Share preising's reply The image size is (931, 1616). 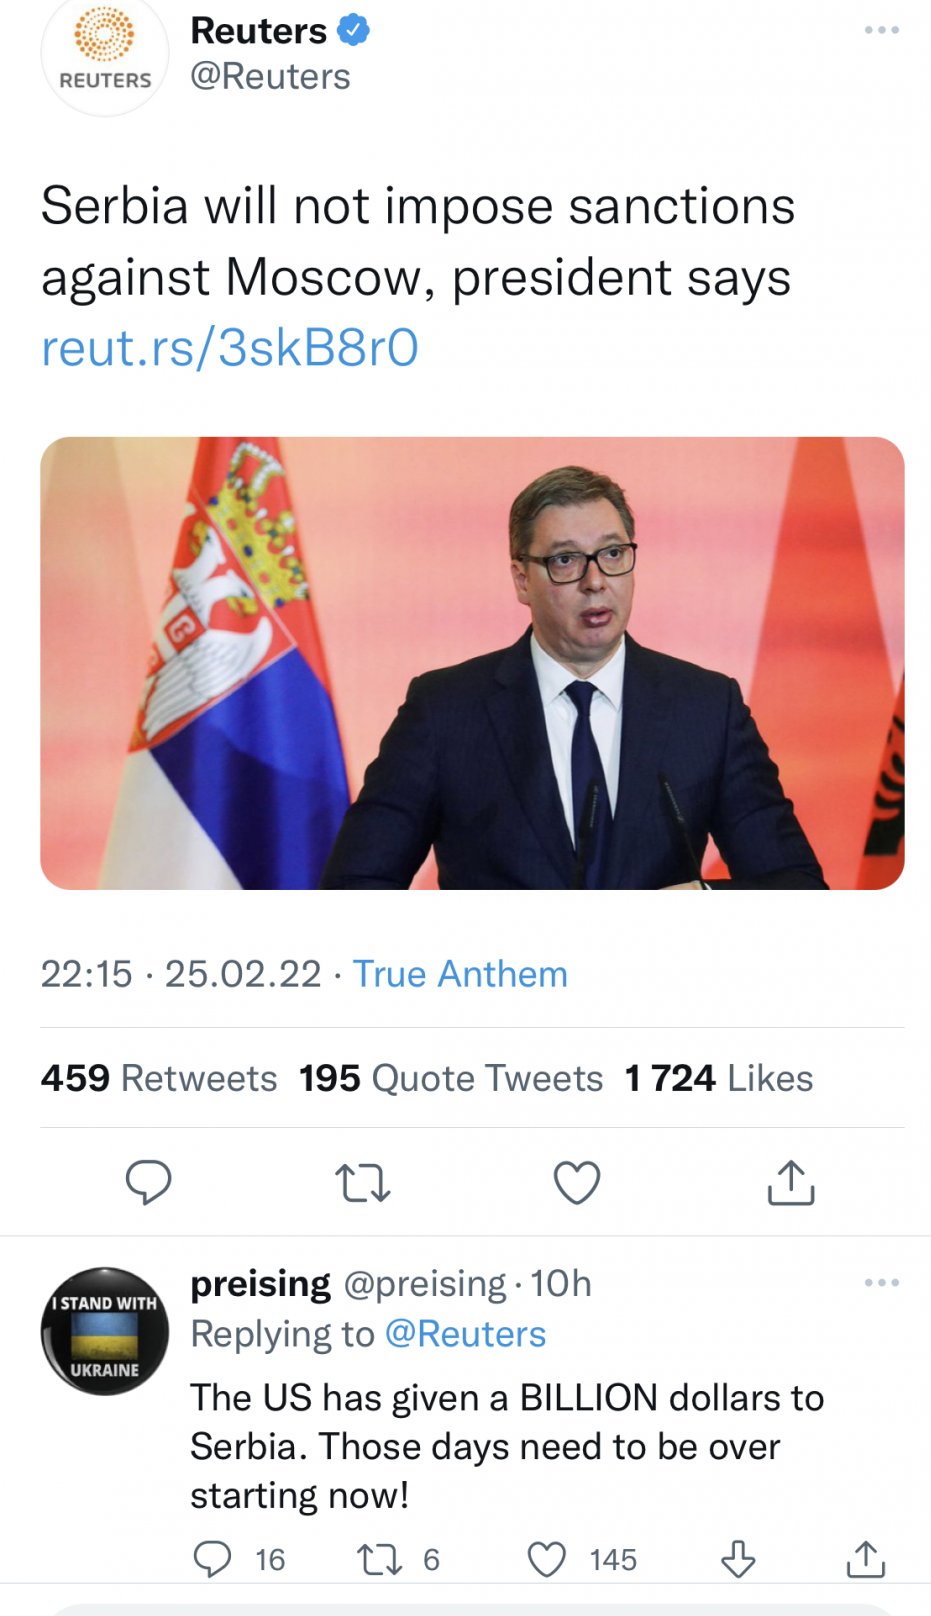[865, 1559]
